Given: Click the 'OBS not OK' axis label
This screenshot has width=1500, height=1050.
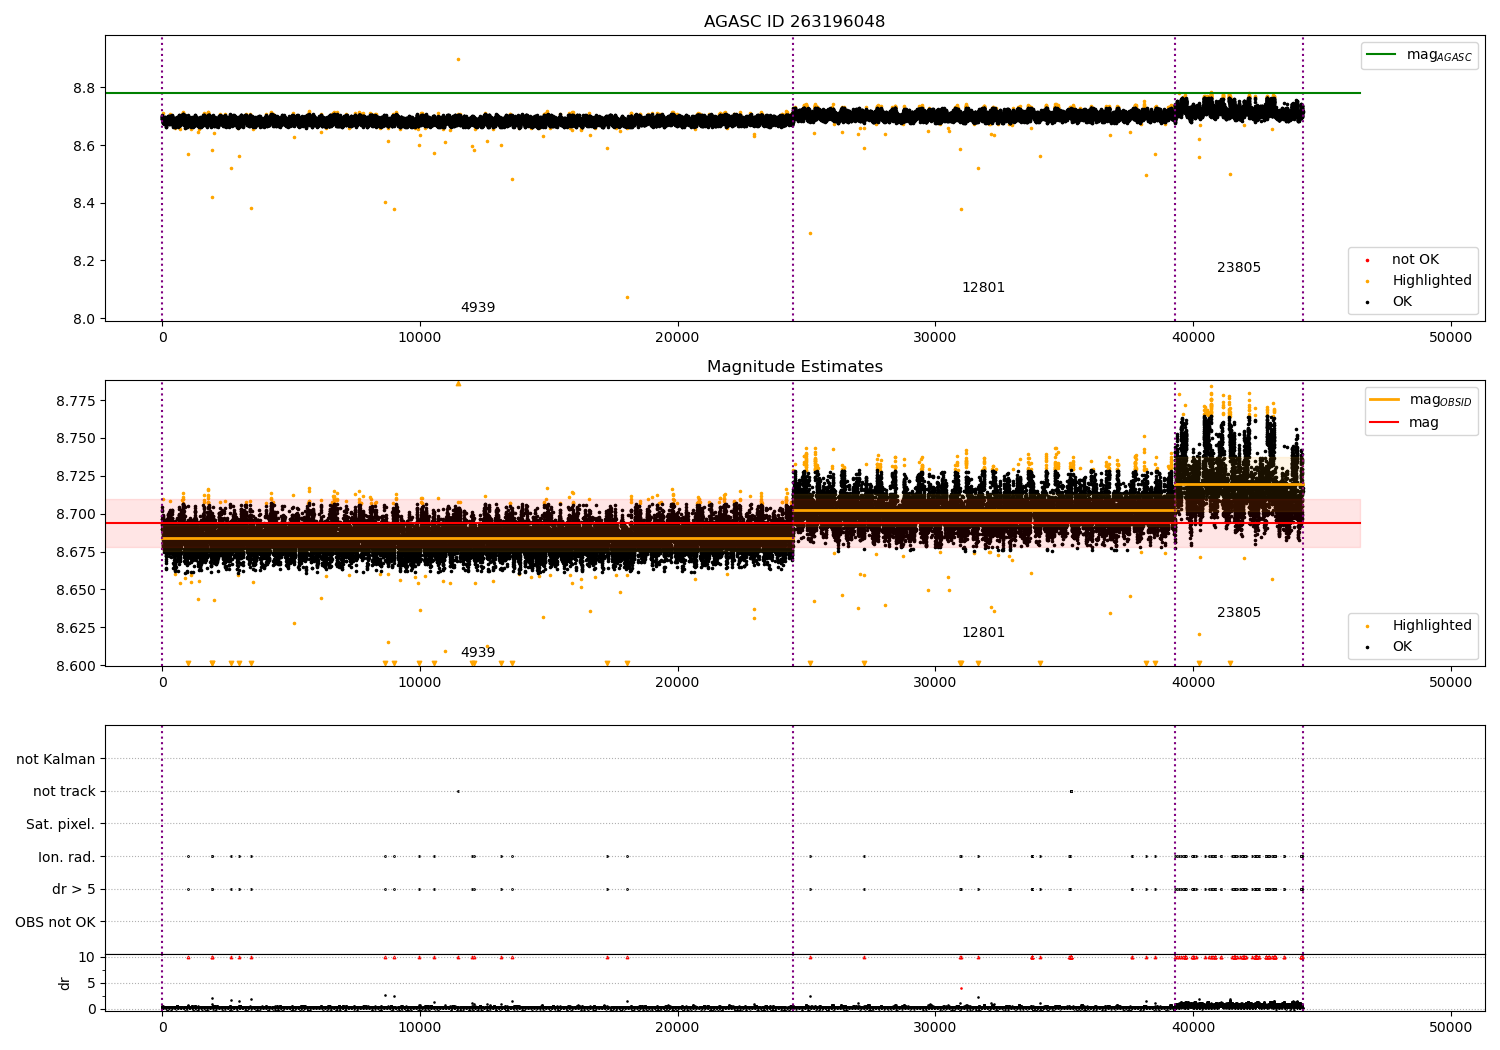Looking at the screenshot, I should point(55,922).
